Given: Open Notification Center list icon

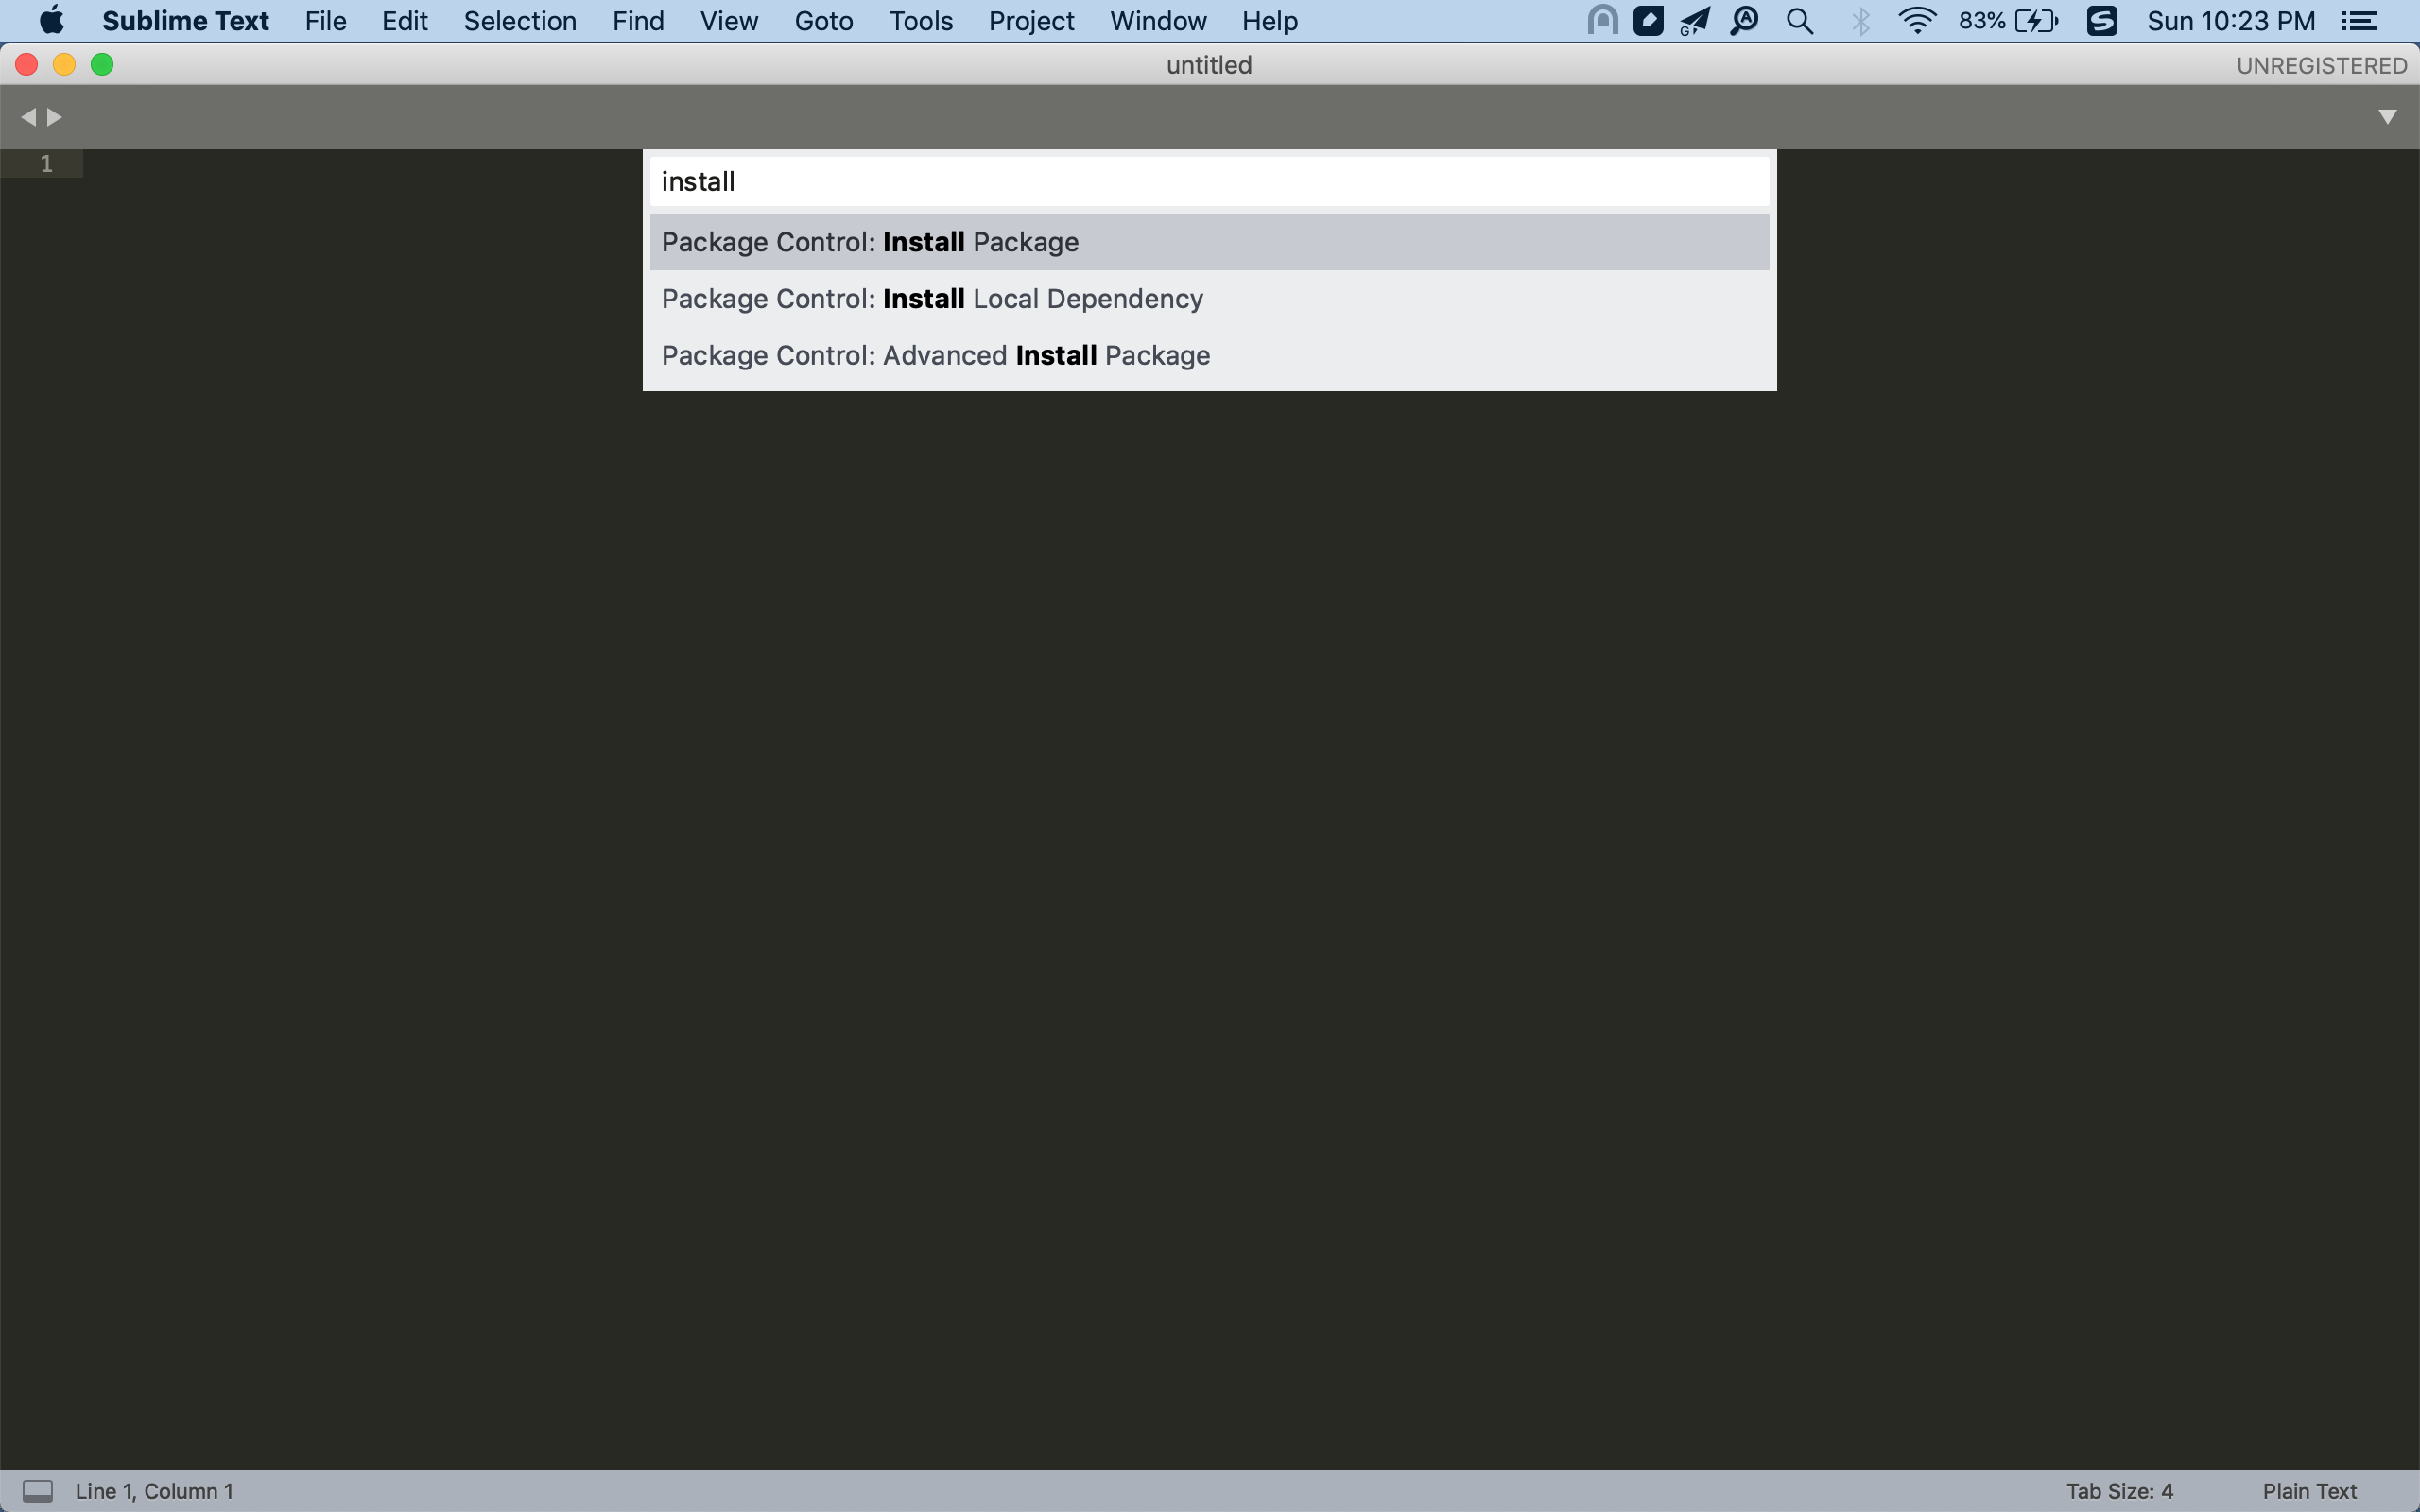Looking at the screenshot, I should [x=2359, y=21].
